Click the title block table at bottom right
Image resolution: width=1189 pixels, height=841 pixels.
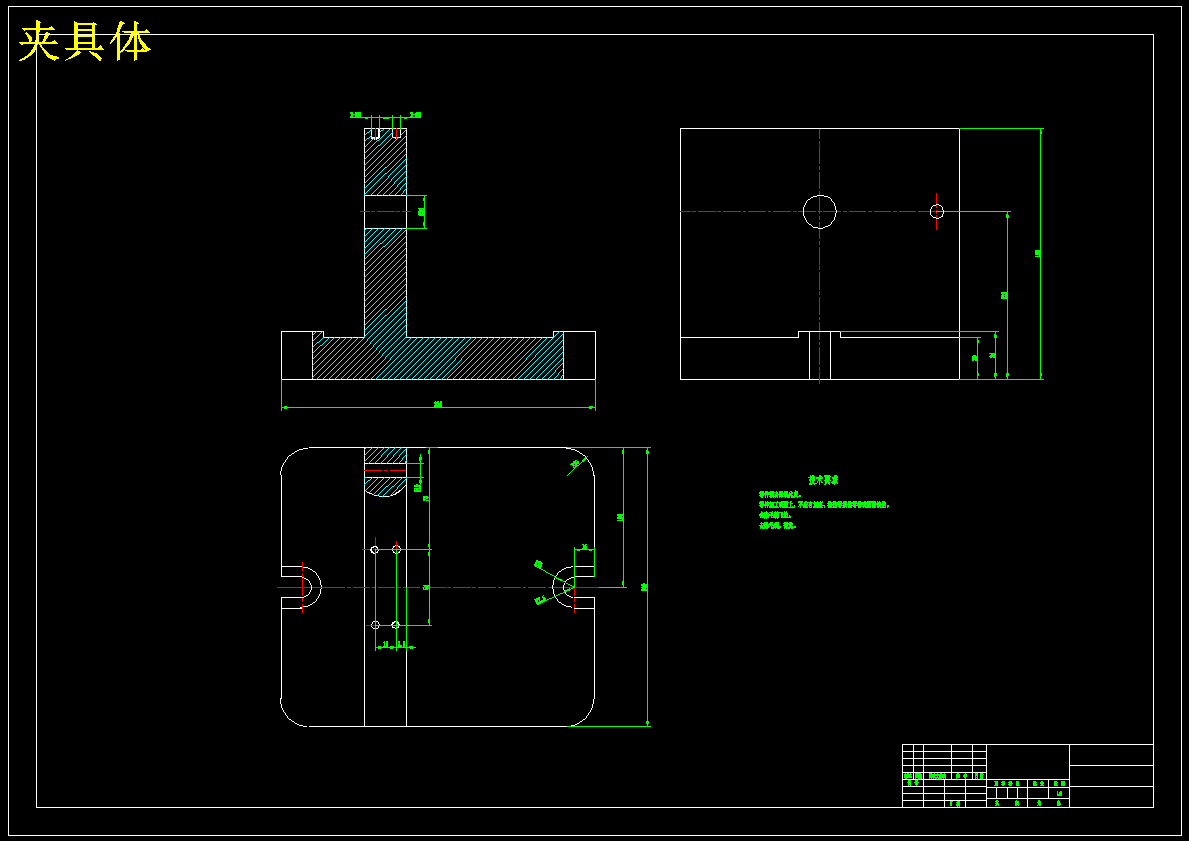coord(1027,776)
